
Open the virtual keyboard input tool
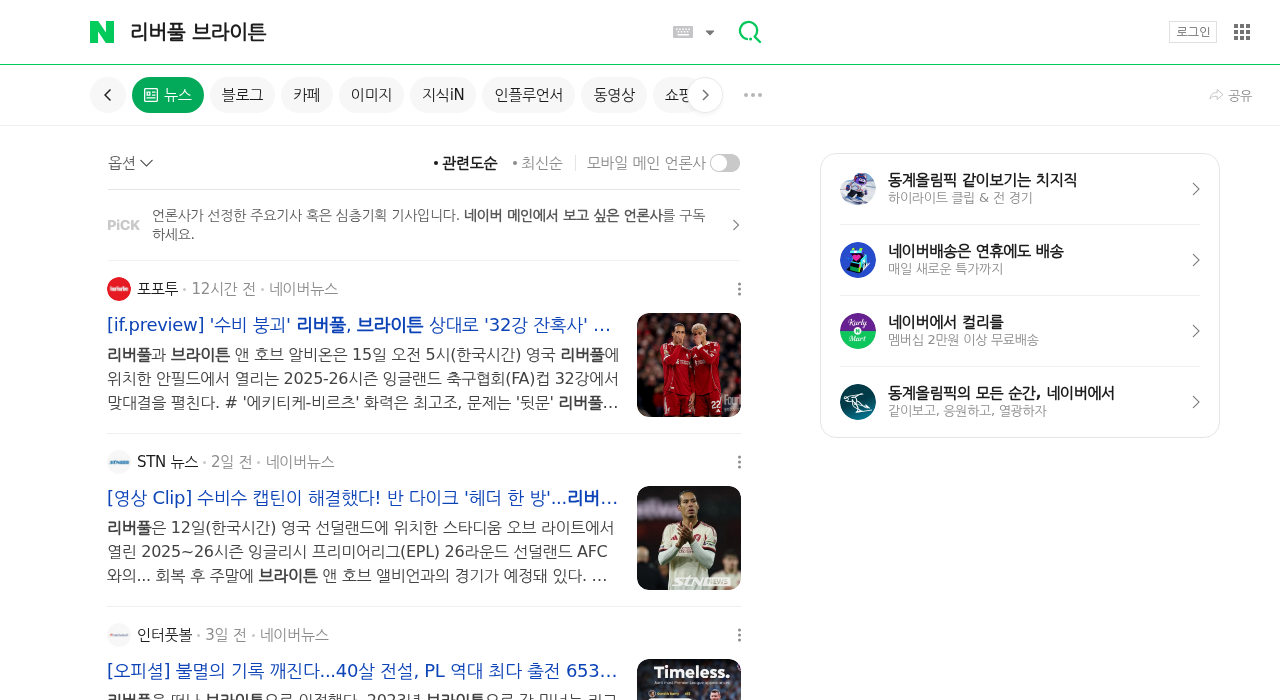point(683,32)
